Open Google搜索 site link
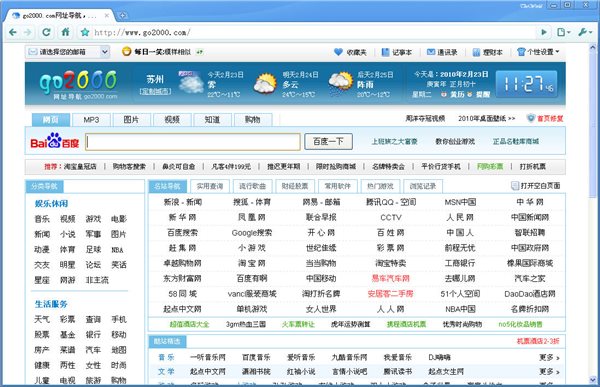The image size is (600, 387). pos(252,233)
